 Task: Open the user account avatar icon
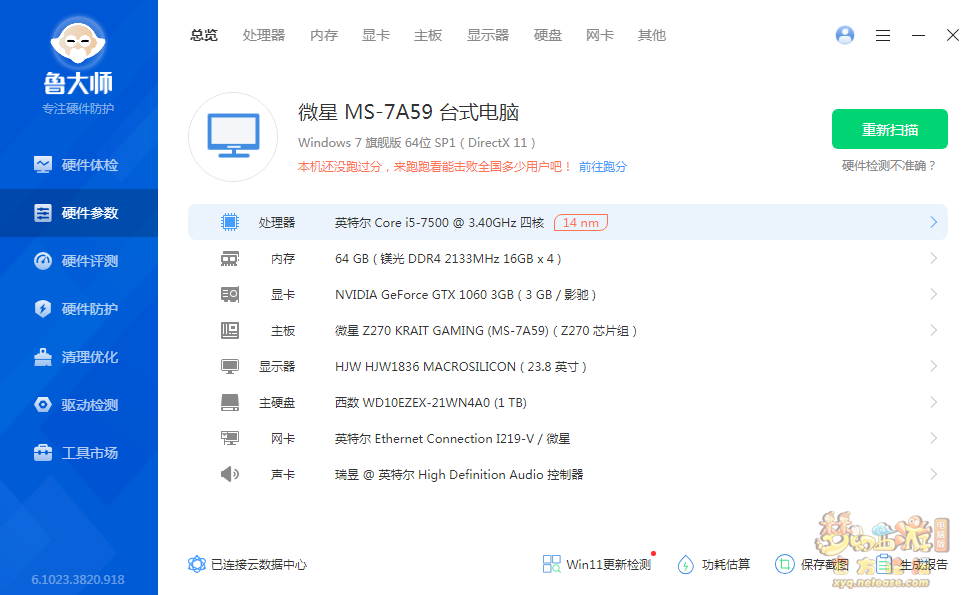(x=845, y=35)
